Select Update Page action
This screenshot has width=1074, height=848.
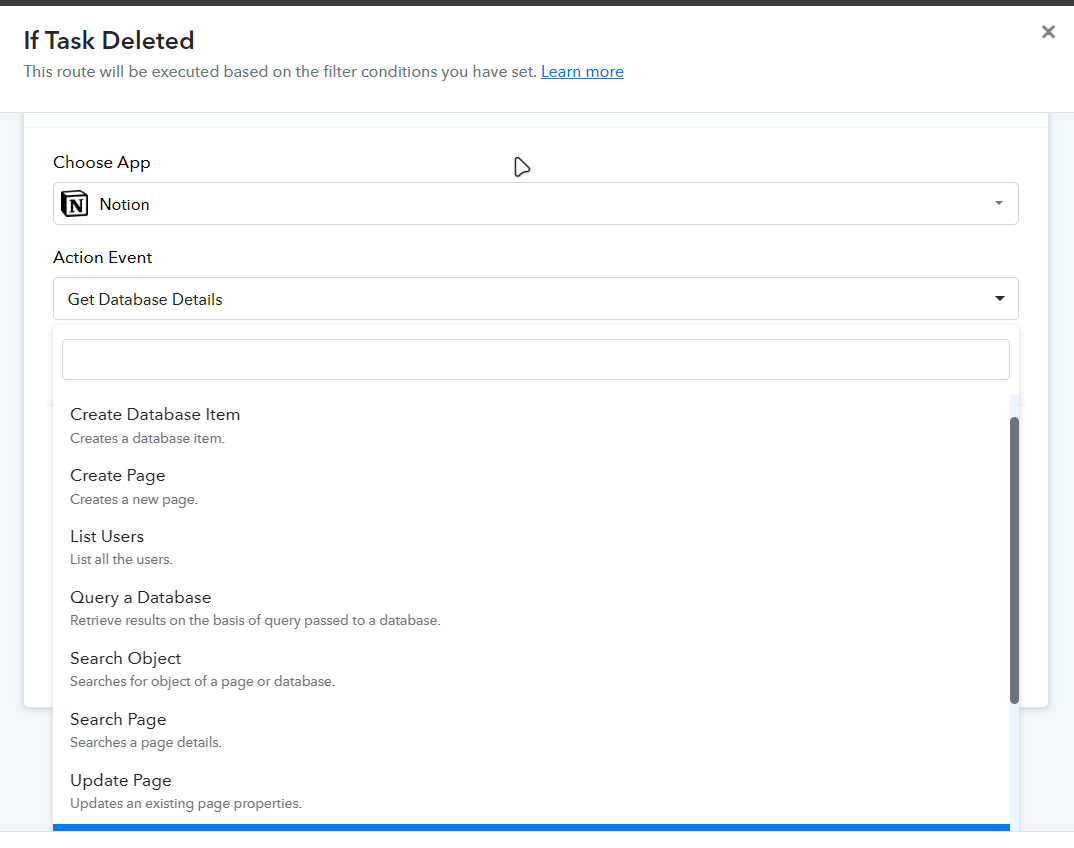[531, 791]
